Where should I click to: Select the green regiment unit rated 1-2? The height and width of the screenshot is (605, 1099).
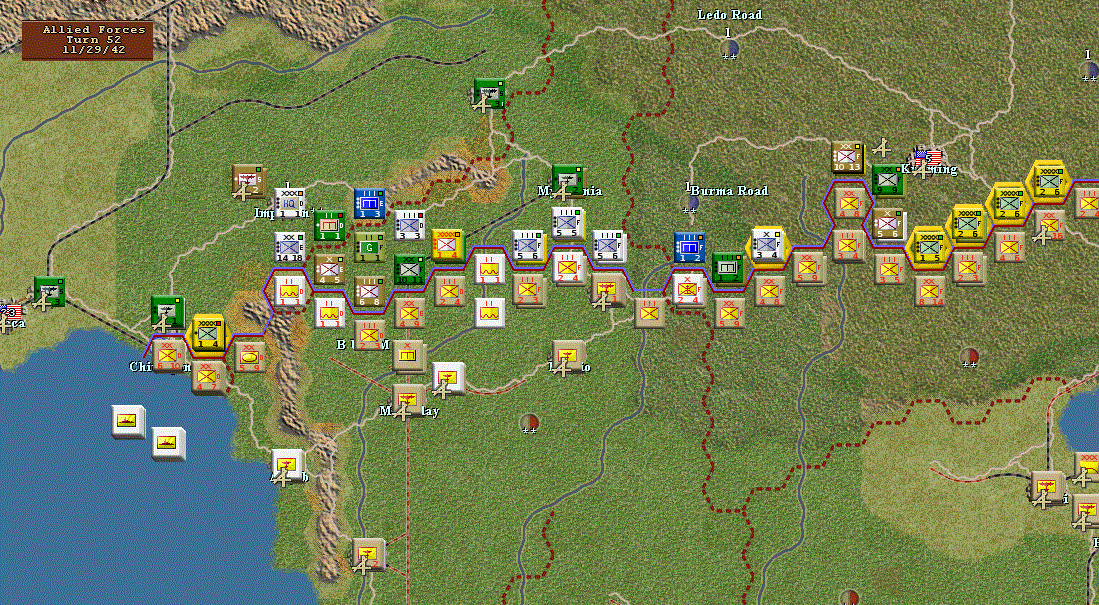[728, 268]
